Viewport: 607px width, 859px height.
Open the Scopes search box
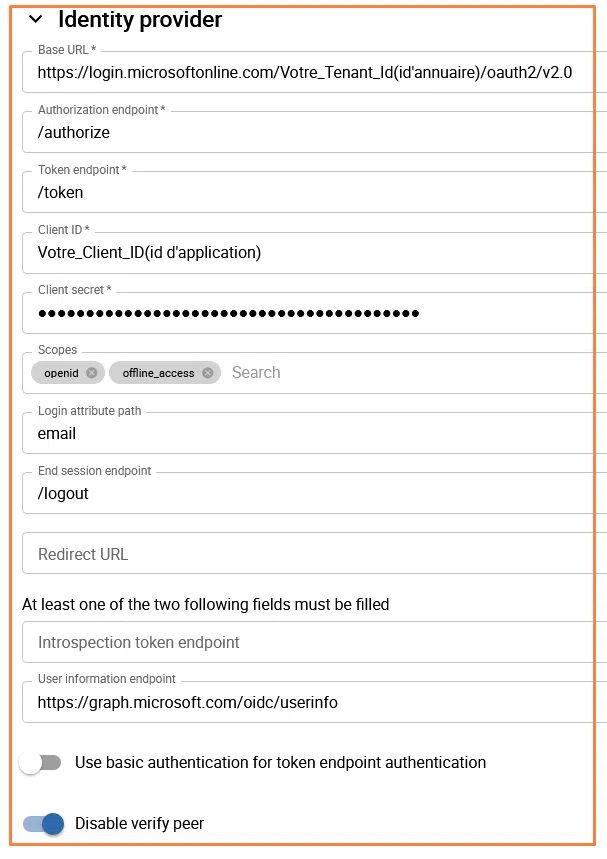tap(400, 373)
